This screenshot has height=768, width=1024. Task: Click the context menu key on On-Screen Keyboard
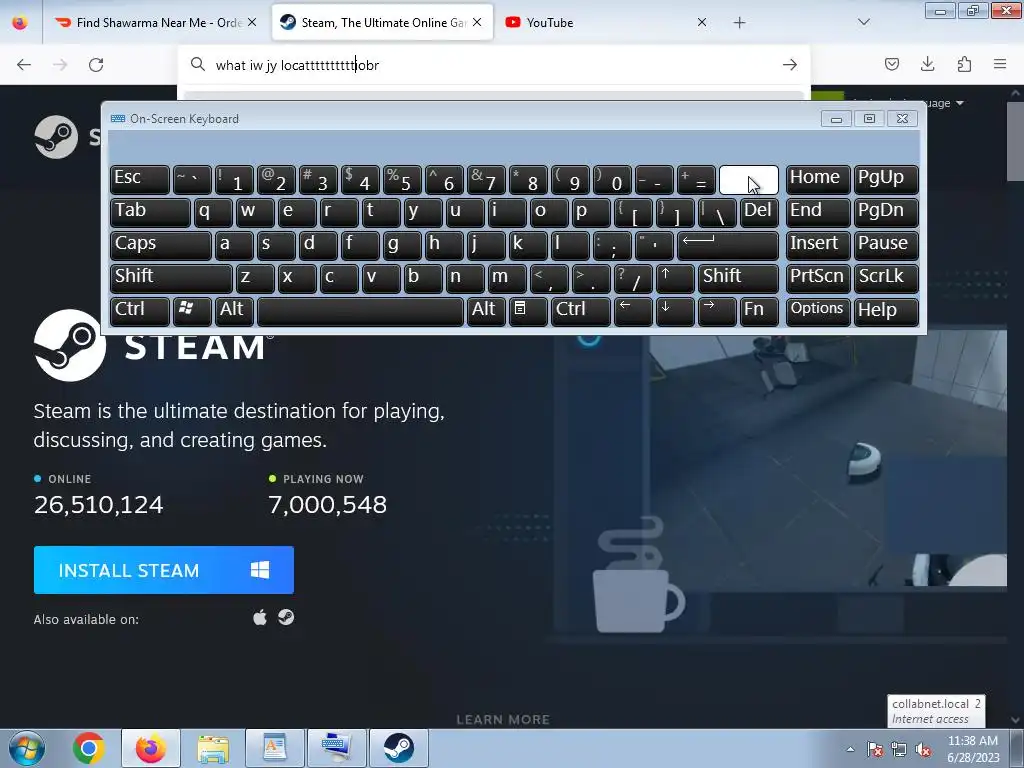(528, 312)
